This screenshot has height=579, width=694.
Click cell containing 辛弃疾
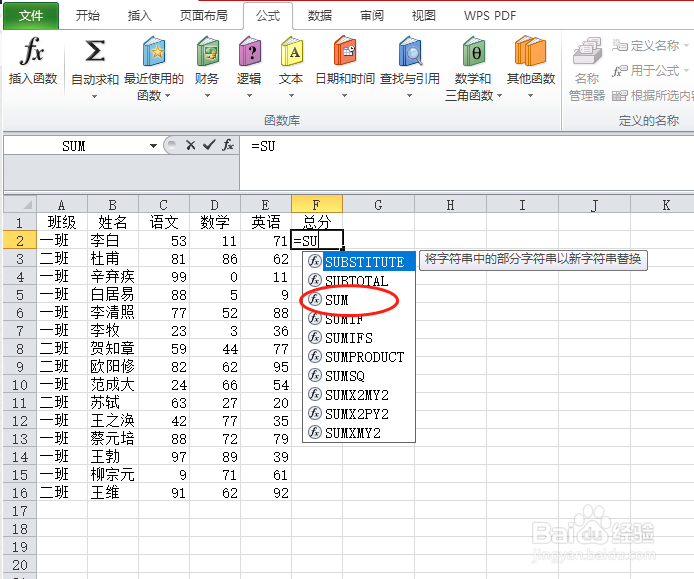pos(113,277)
